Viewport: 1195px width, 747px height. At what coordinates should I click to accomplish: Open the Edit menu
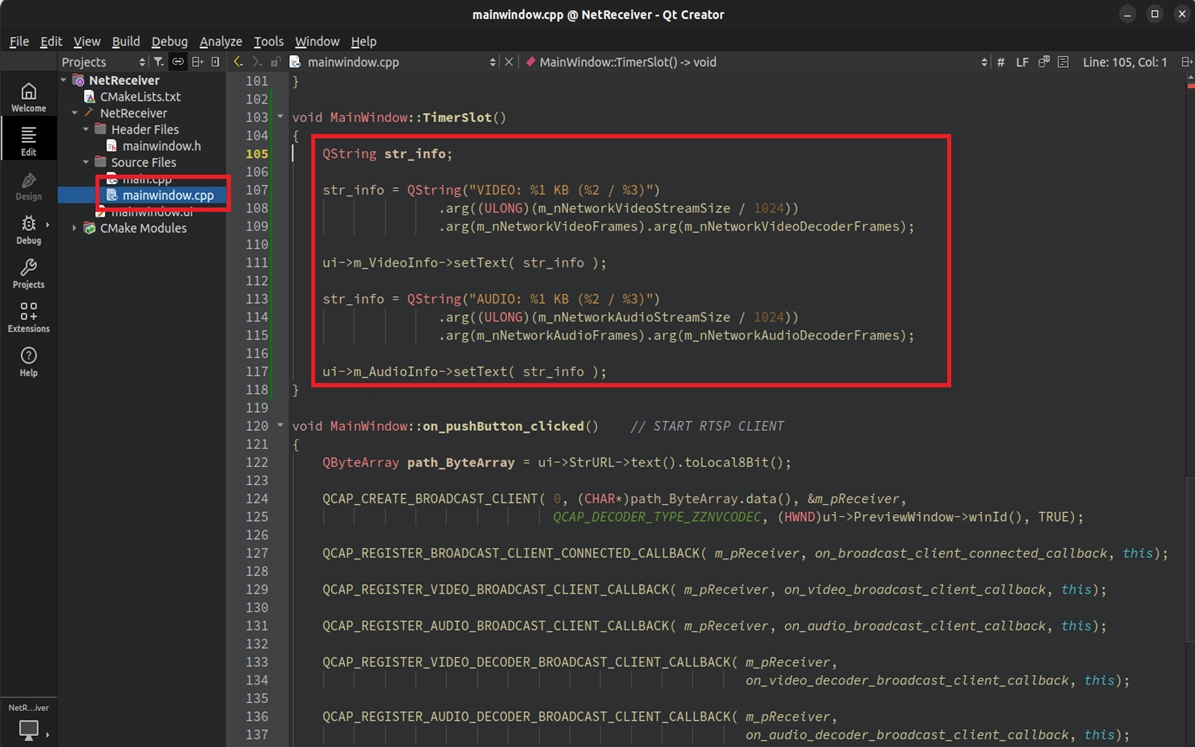(x=51, y=41)
